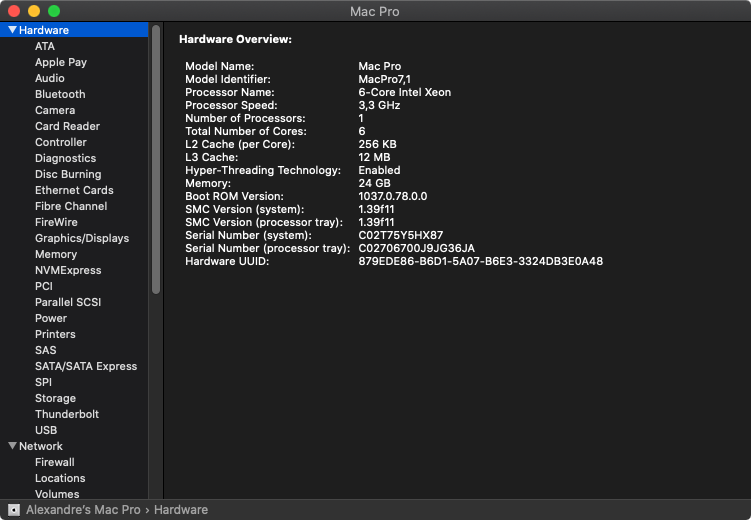Open NVMExpress section

click(x=68, y=270)
